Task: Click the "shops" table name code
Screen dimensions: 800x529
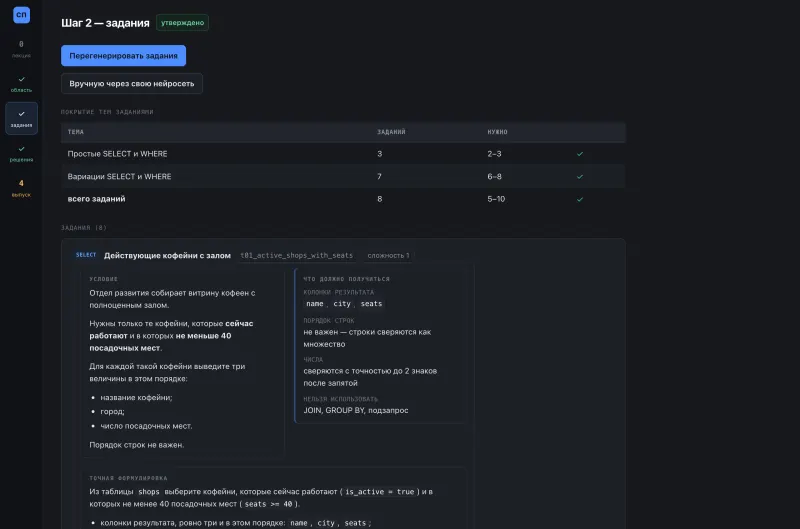Action: click(x=149, y=492)
